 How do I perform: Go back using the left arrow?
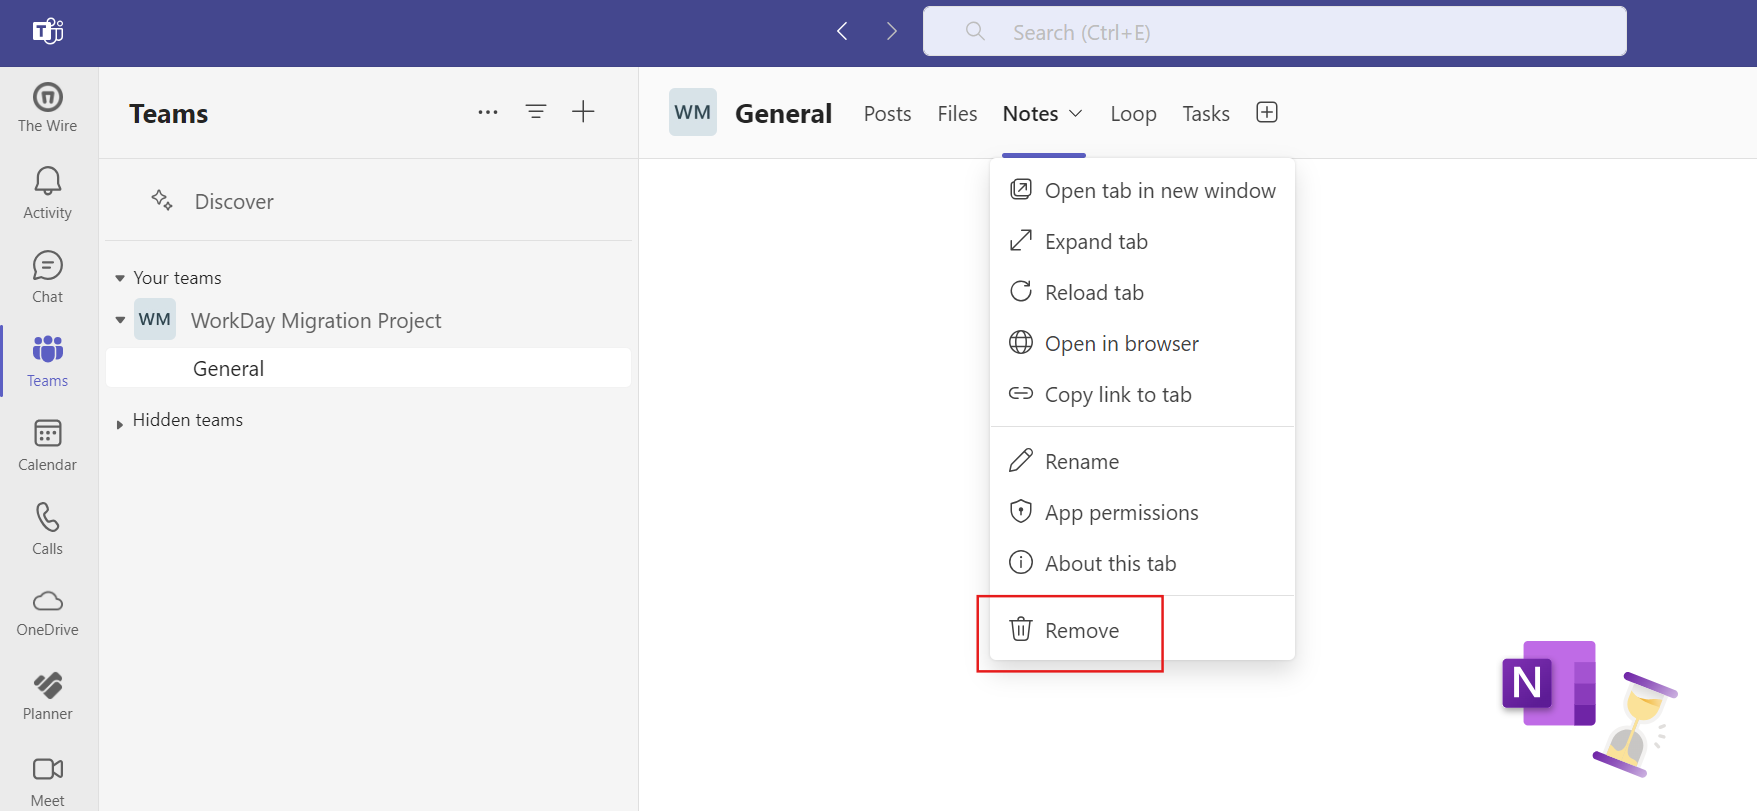point(842,32)
